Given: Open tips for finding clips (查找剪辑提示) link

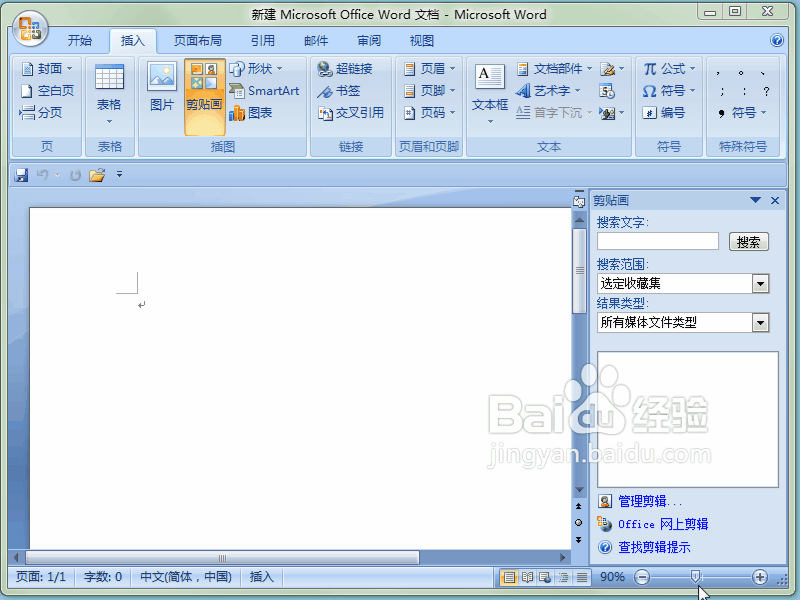Looking at the screenshot, I should (654, 547).
